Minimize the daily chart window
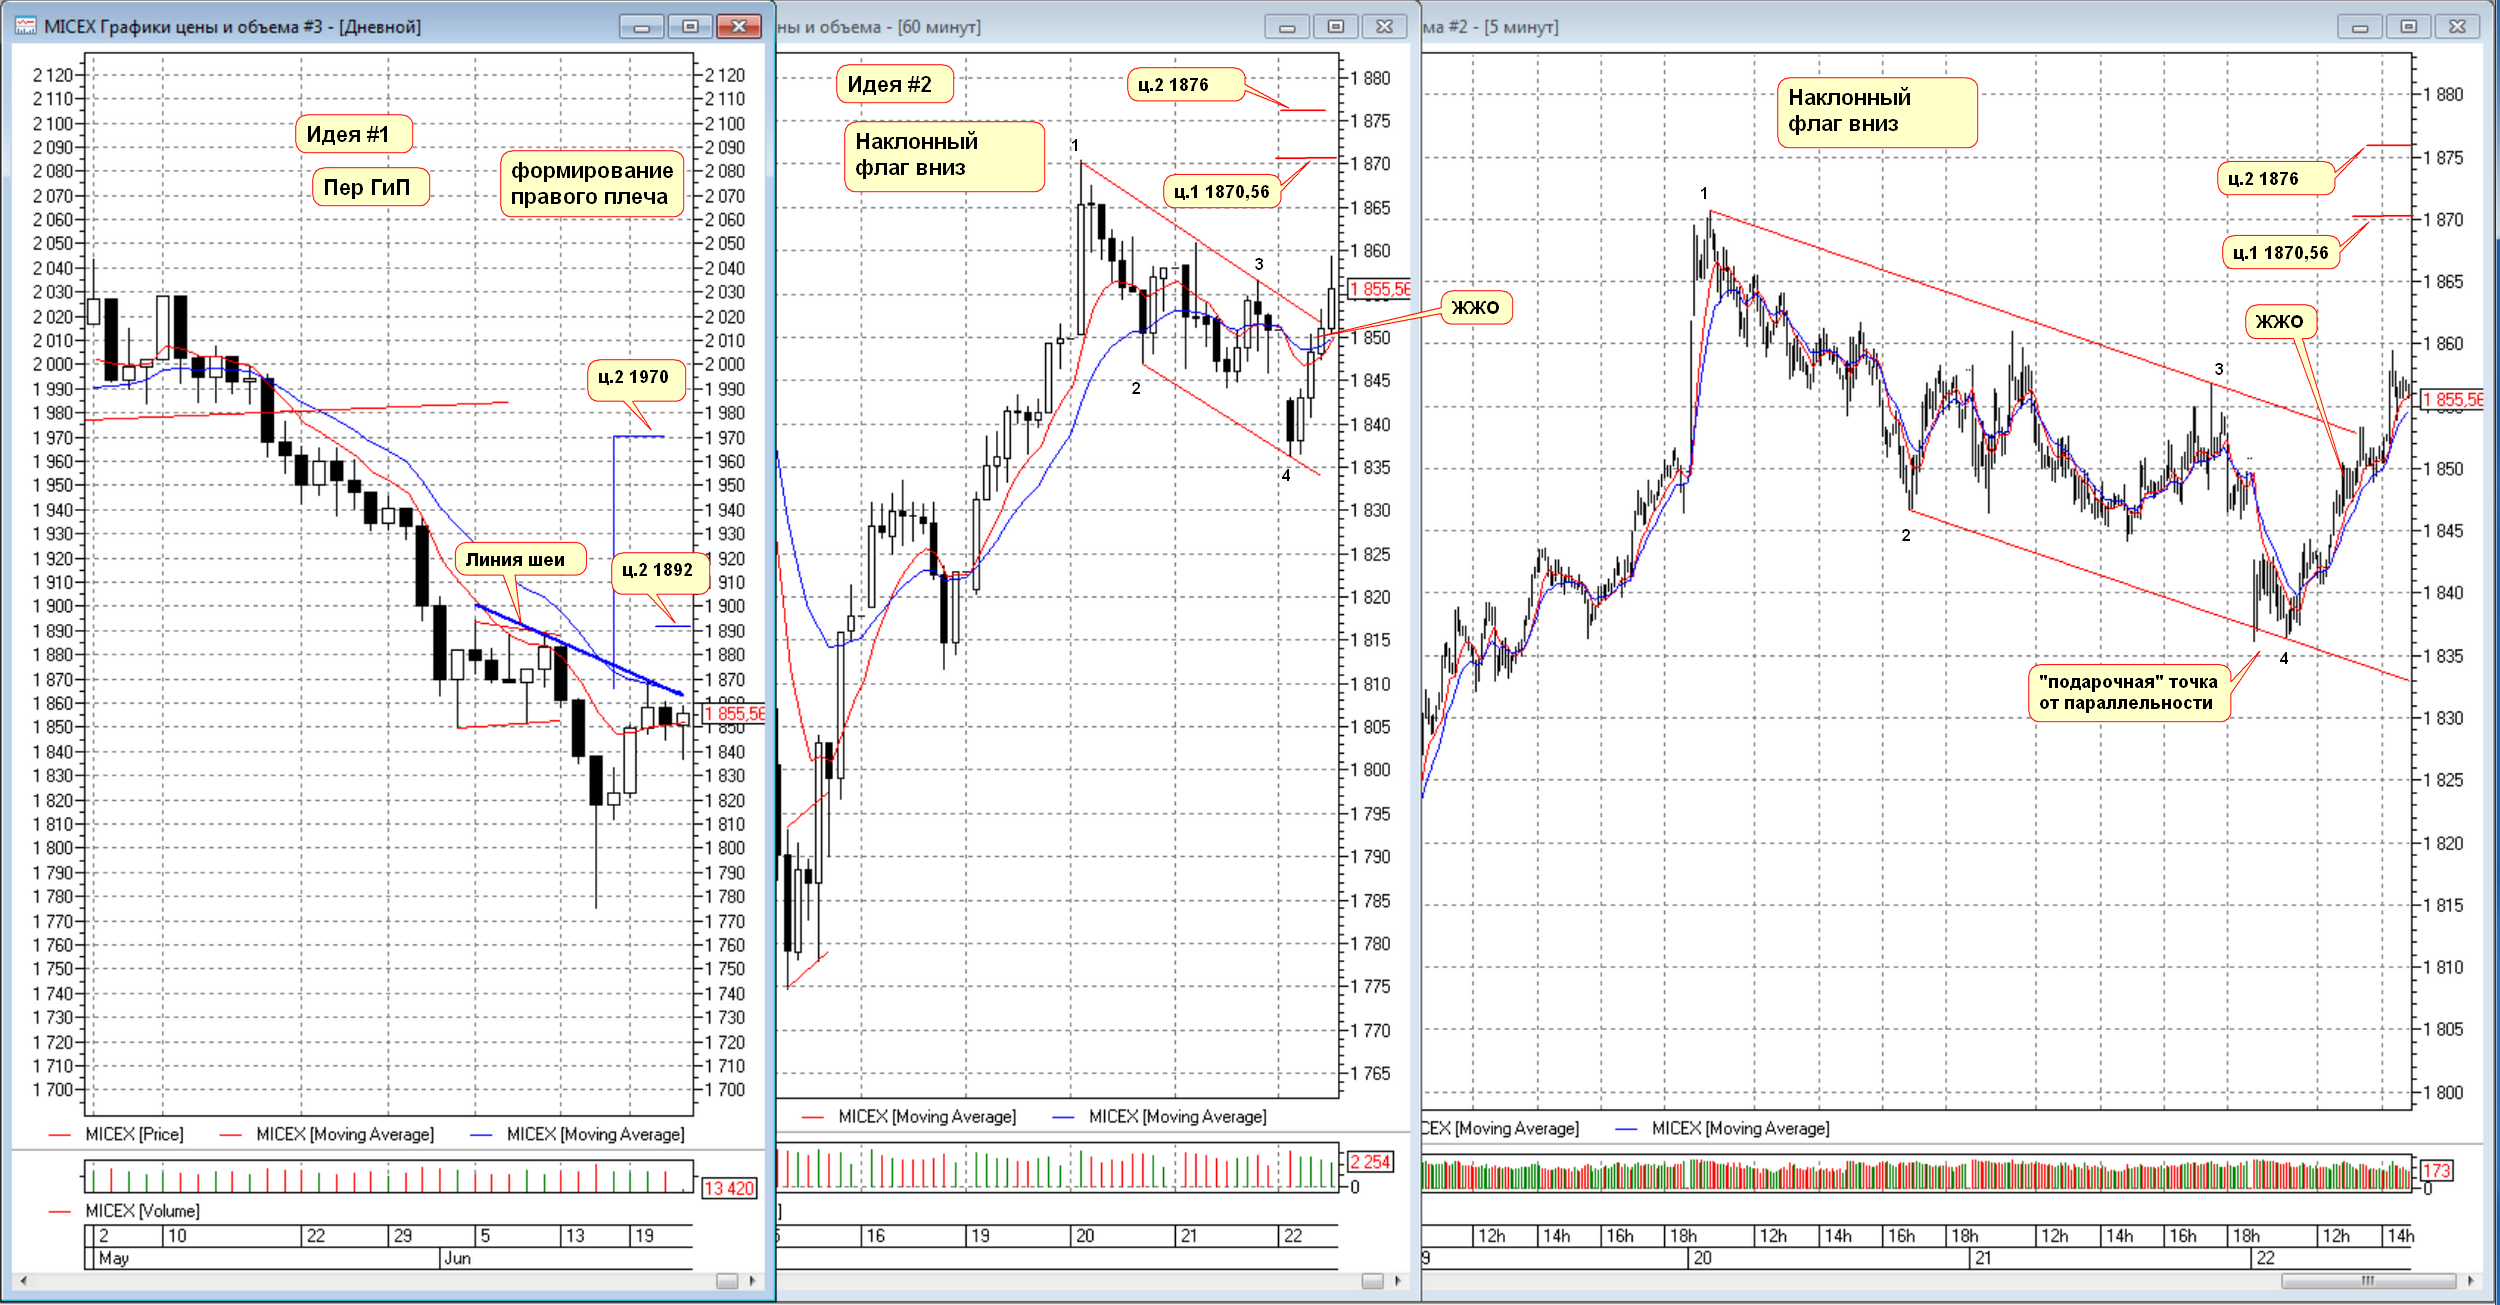2500x1305 pixels. click(642, 27)
